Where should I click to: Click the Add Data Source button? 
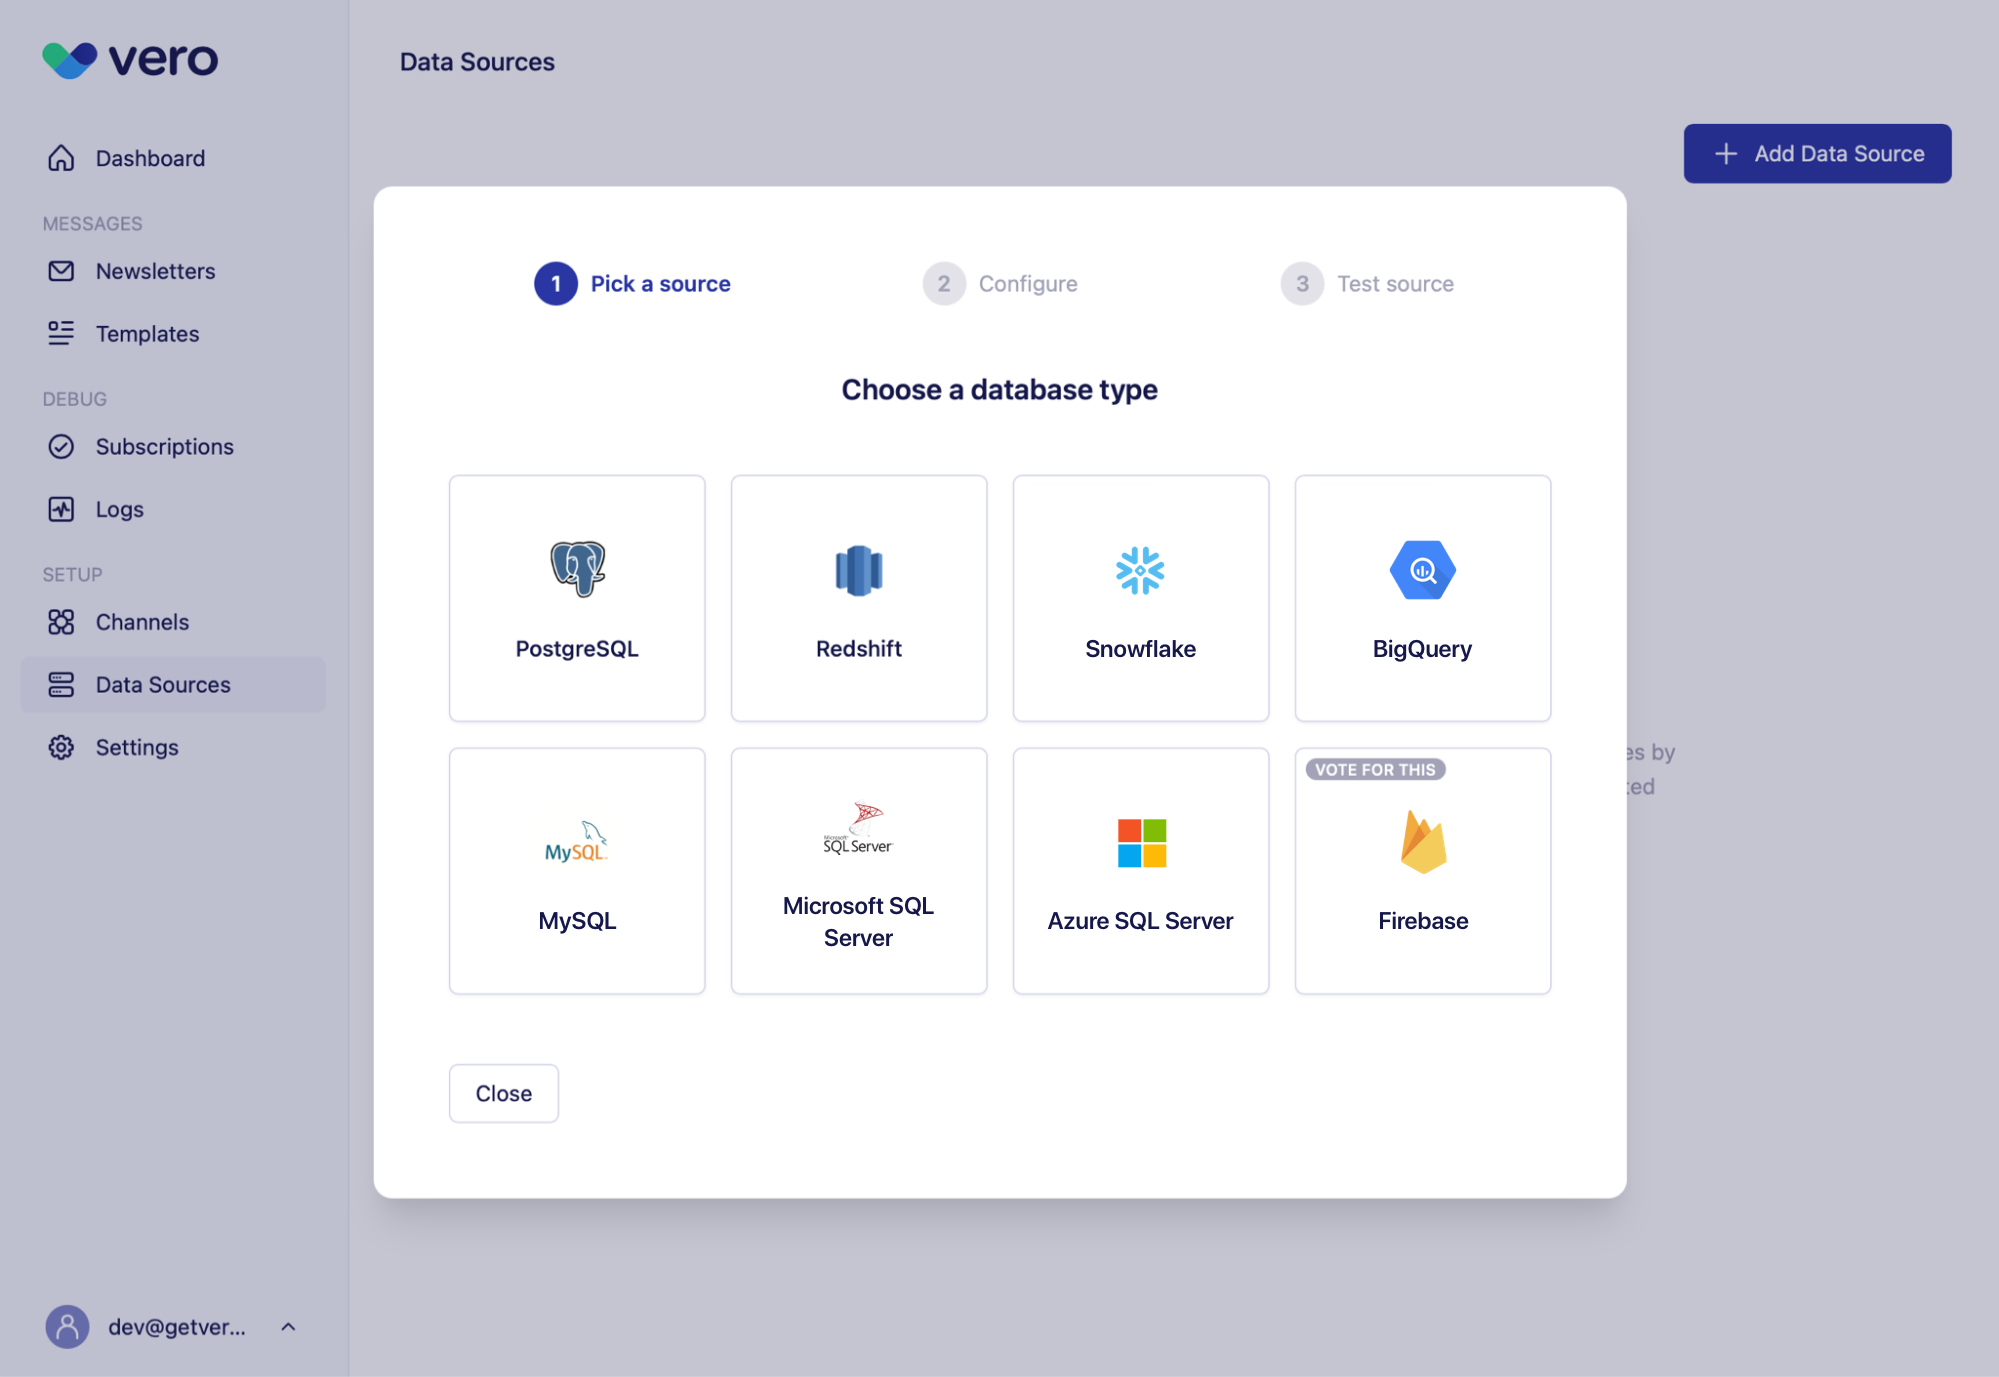point(1816,153)
